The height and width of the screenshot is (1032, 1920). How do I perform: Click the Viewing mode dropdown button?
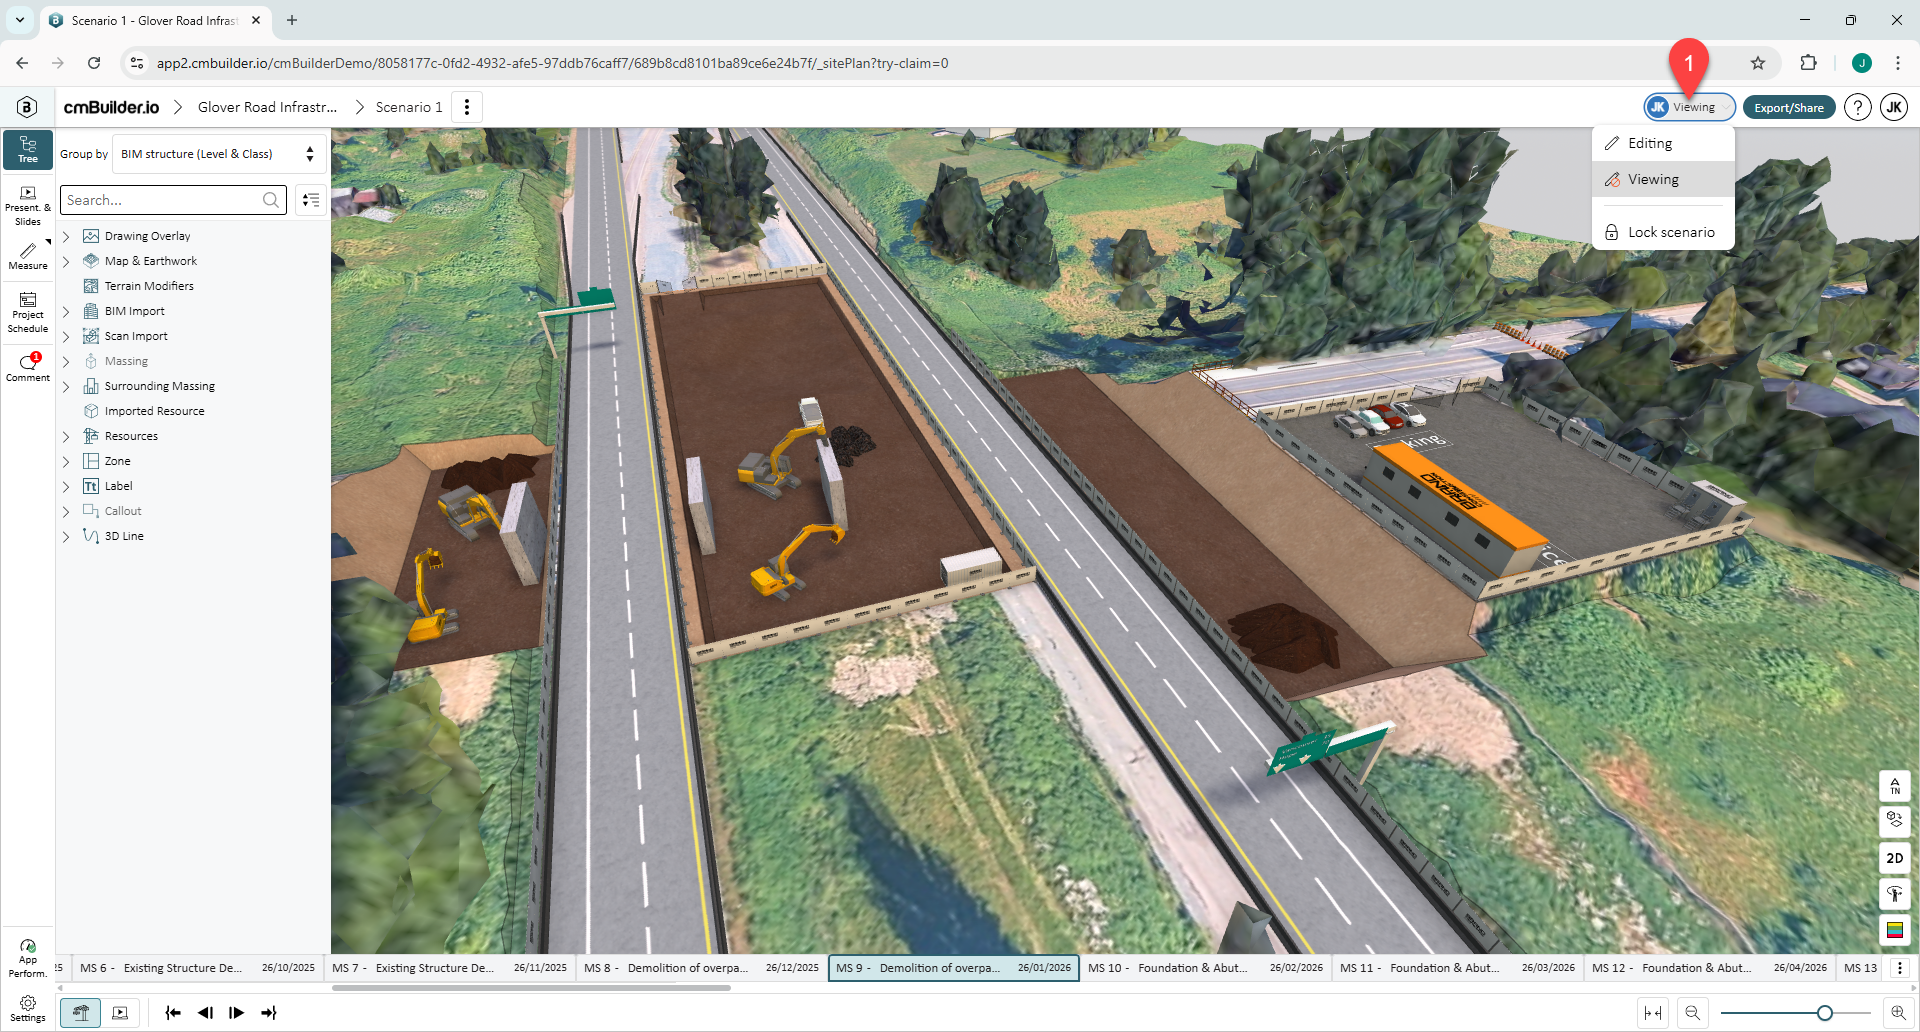(x=1689, y=107)
